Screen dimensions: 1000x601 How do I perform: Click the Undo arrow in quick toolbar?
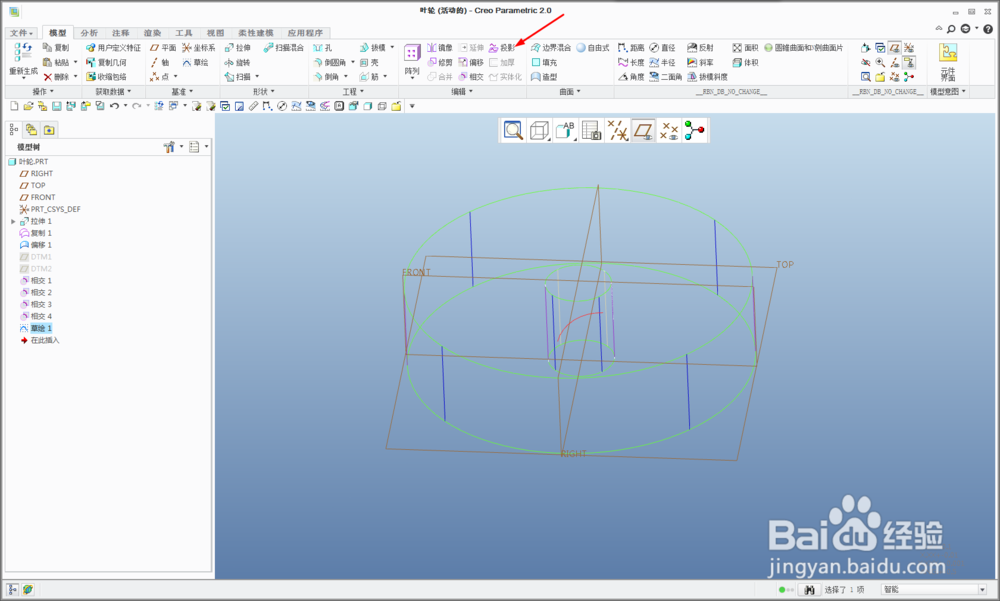[x=114, y=106]
